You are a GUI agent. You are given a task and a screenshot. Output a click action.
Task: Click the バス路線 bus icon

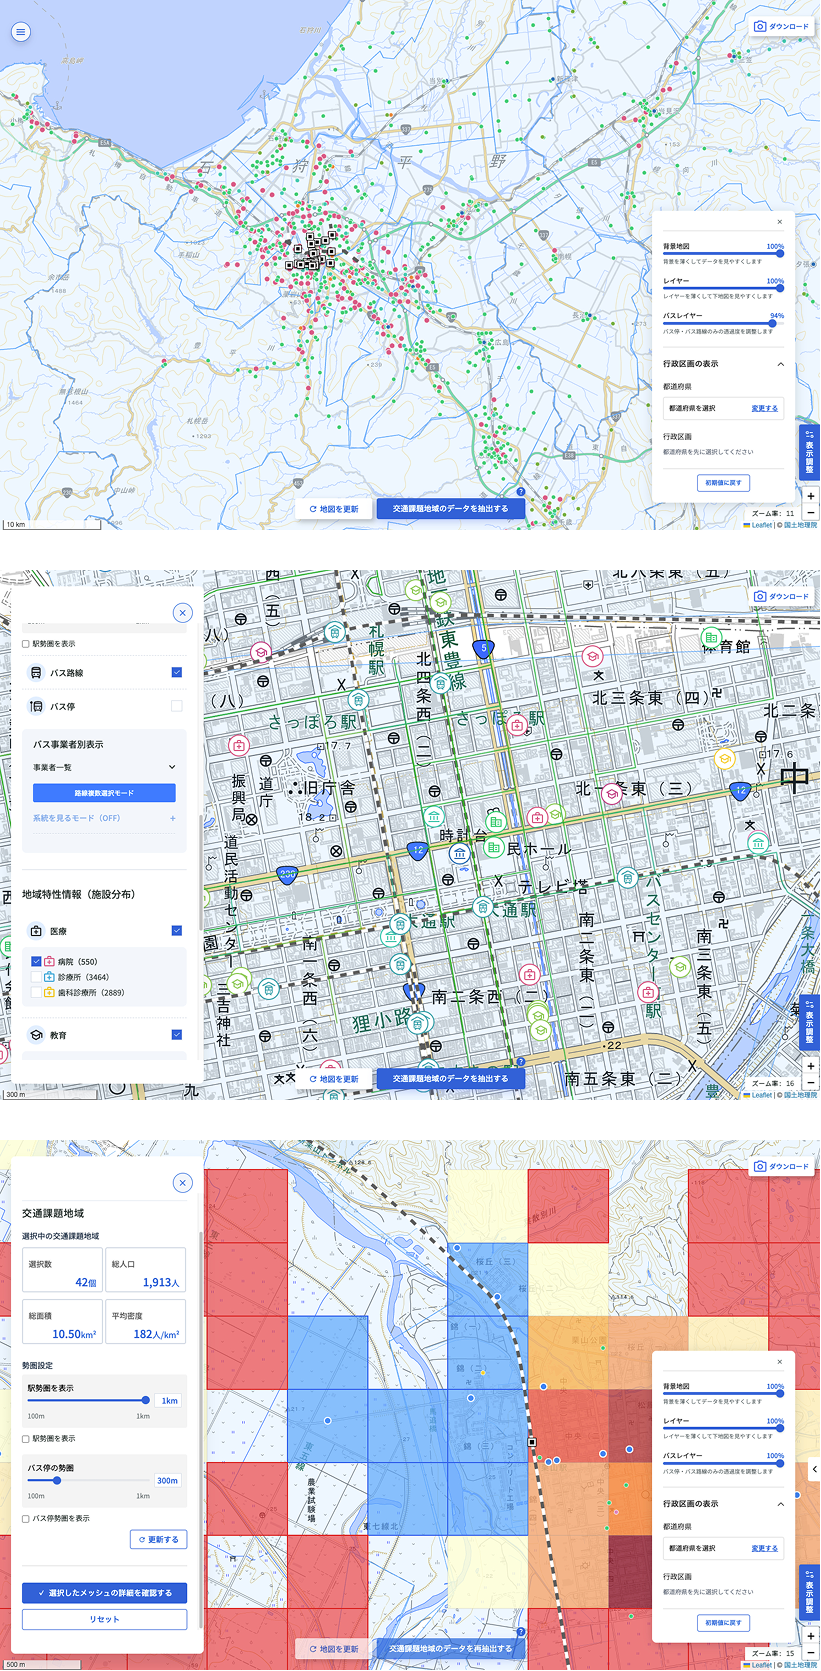click(36, 673)
